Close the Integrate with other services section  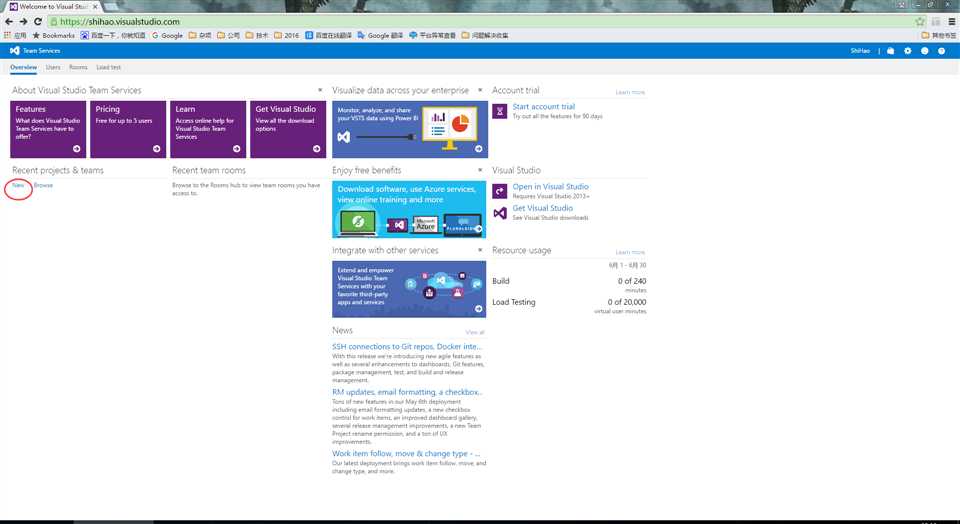(480, 250)
